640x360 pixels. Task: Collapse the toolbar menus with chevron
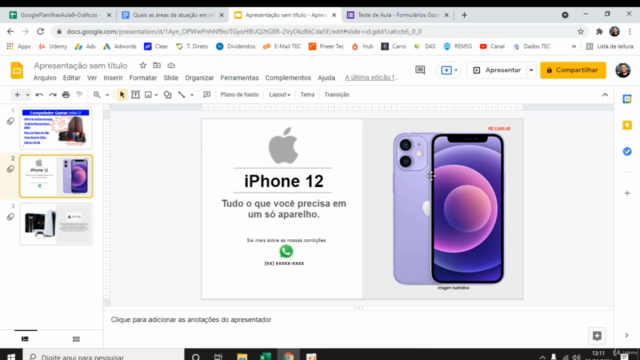point(605,95)
